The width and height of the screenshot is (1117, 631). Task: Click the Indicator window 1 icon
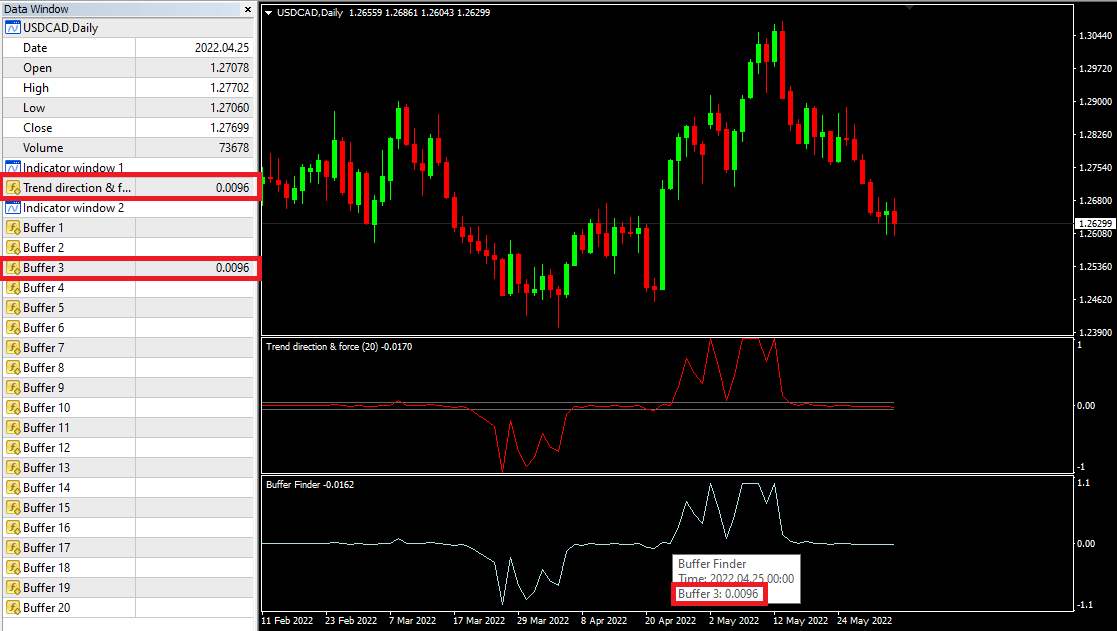coord(13,168)
